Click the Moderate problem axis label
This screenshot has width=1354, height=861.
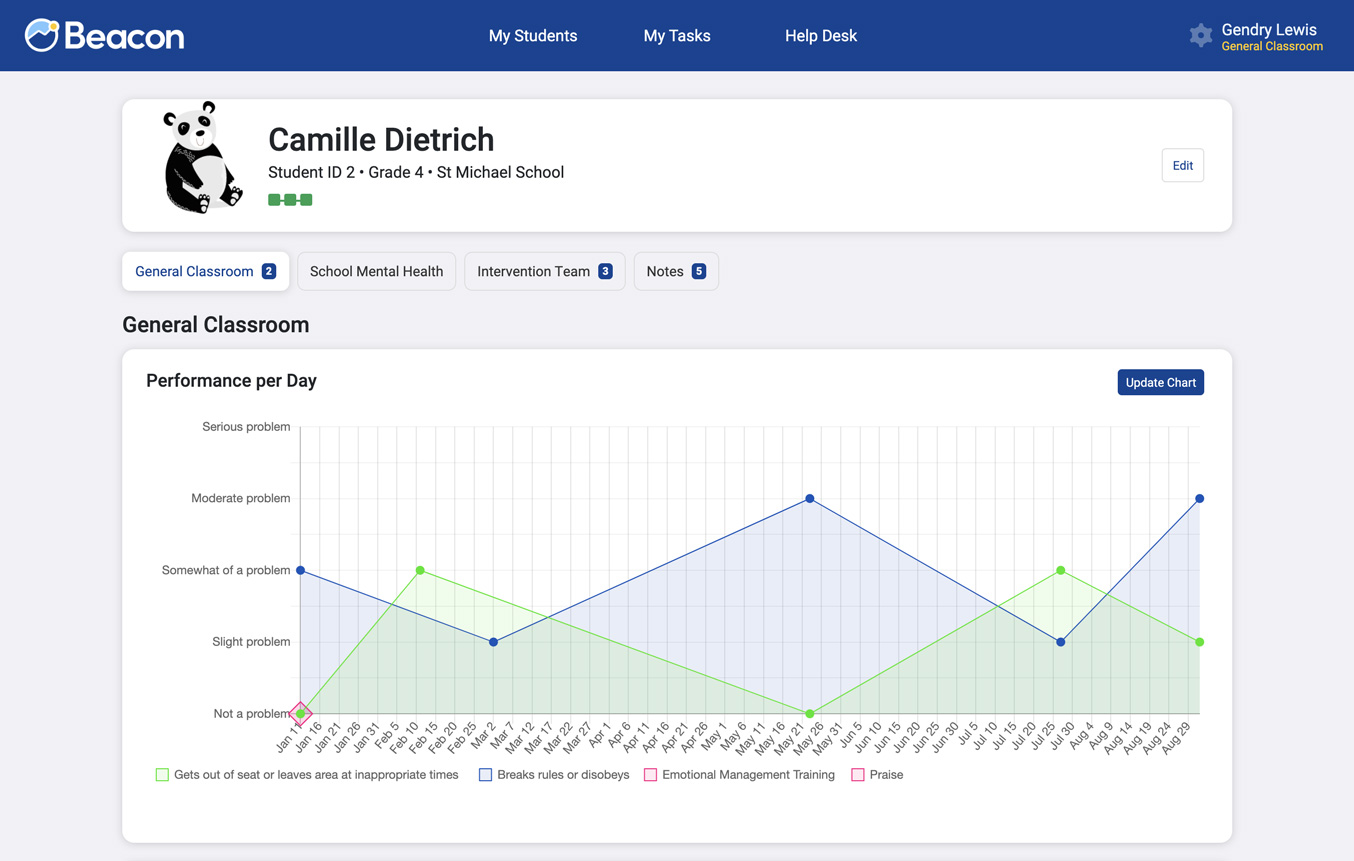(241, 498)
